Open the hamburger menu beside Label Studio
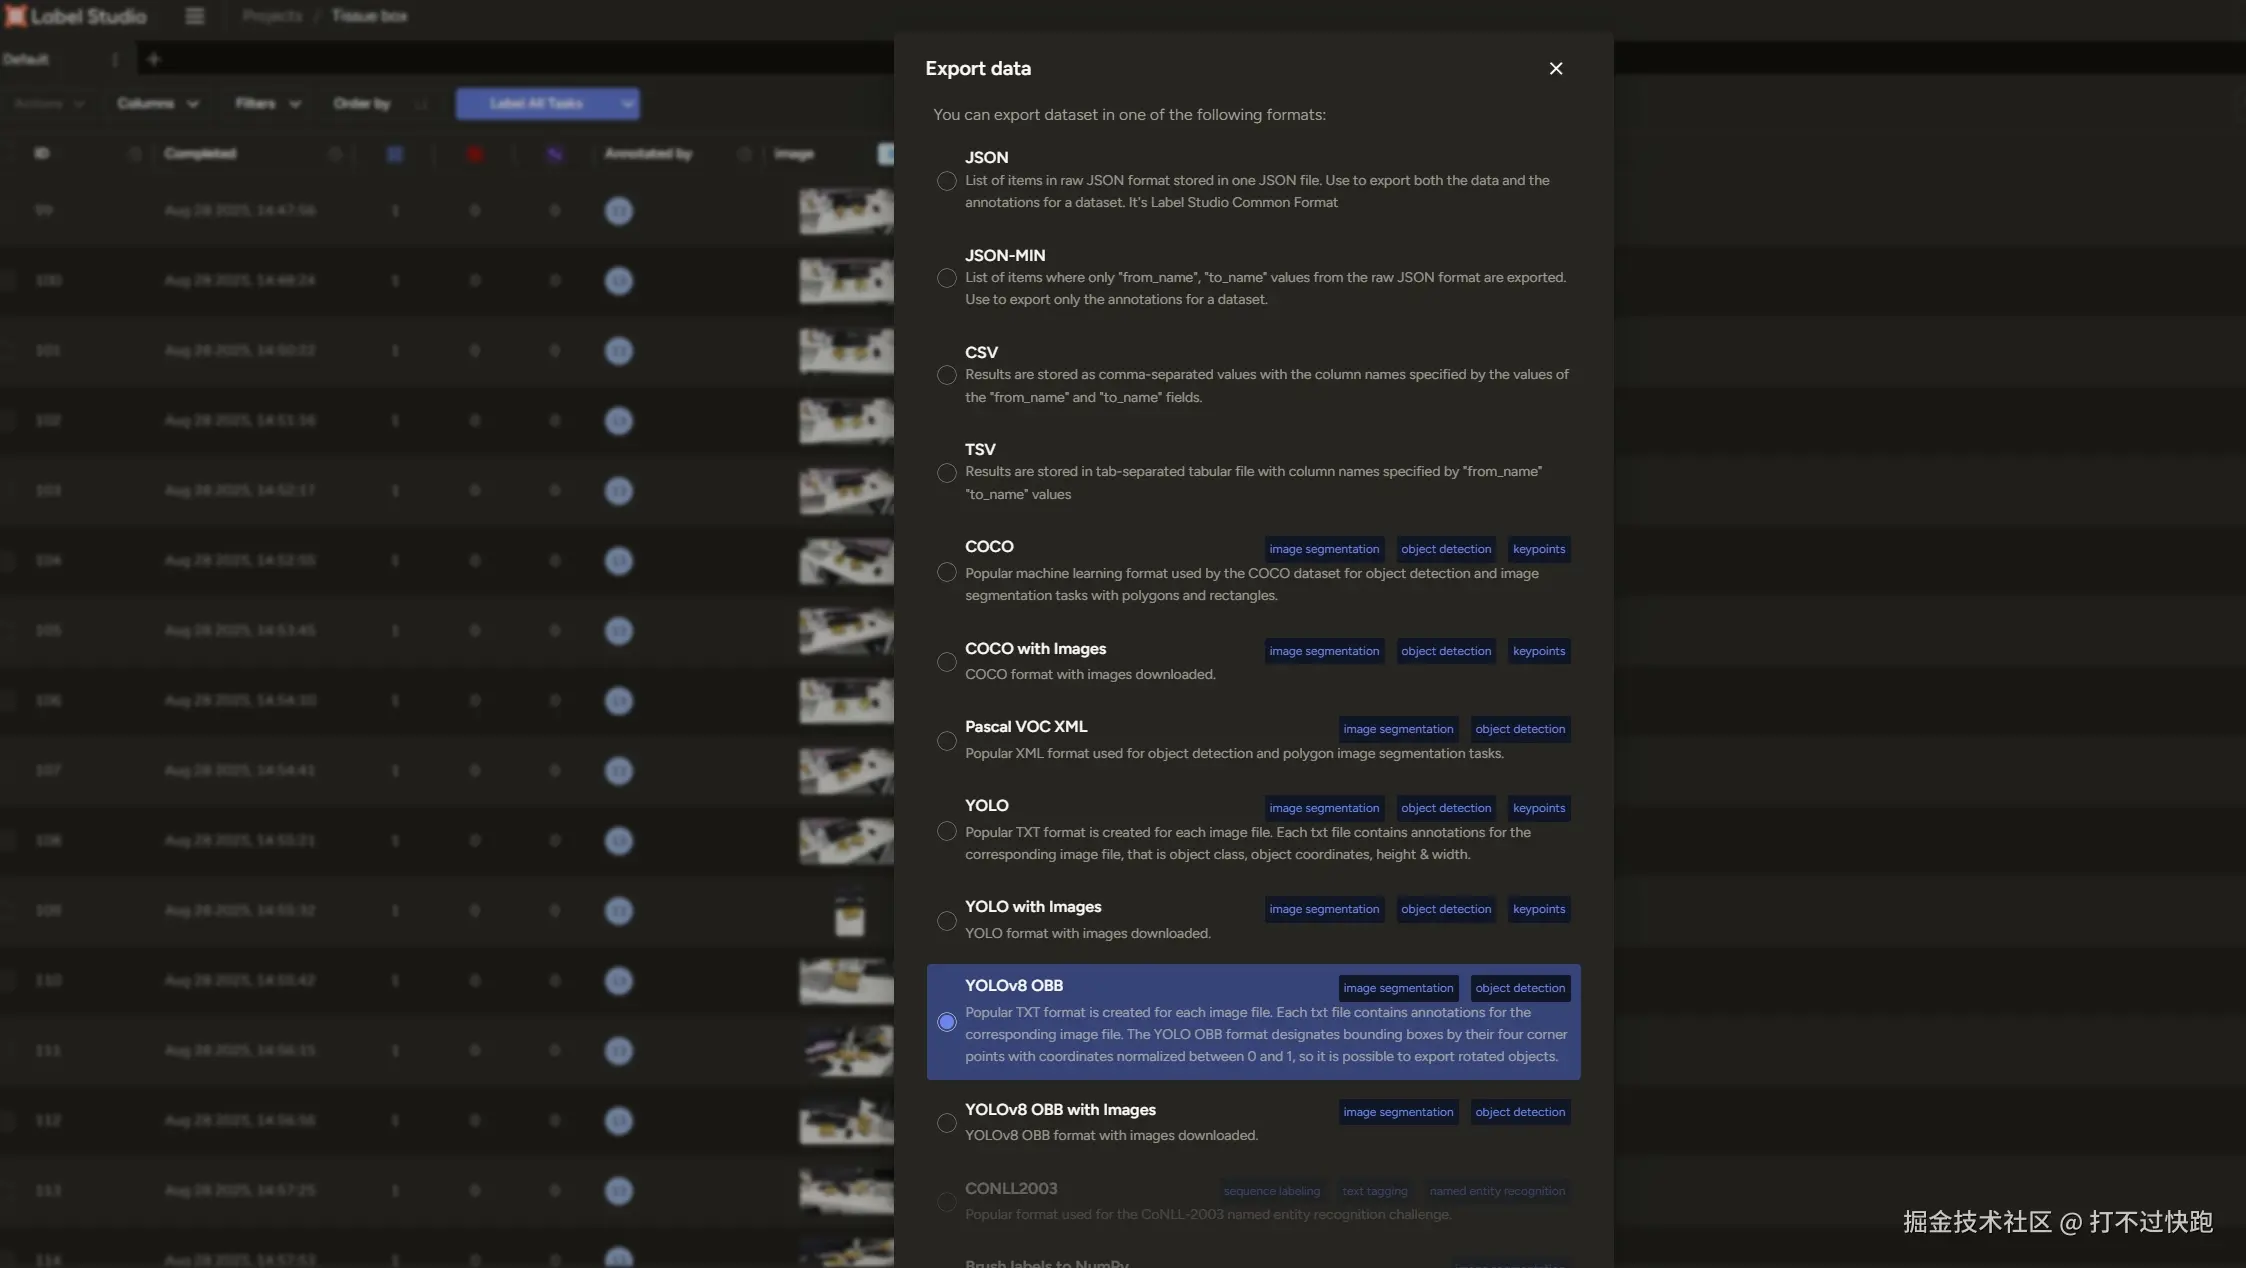Image resolution: width=2246 pixels, height=1268 pixels. (195, 16)
